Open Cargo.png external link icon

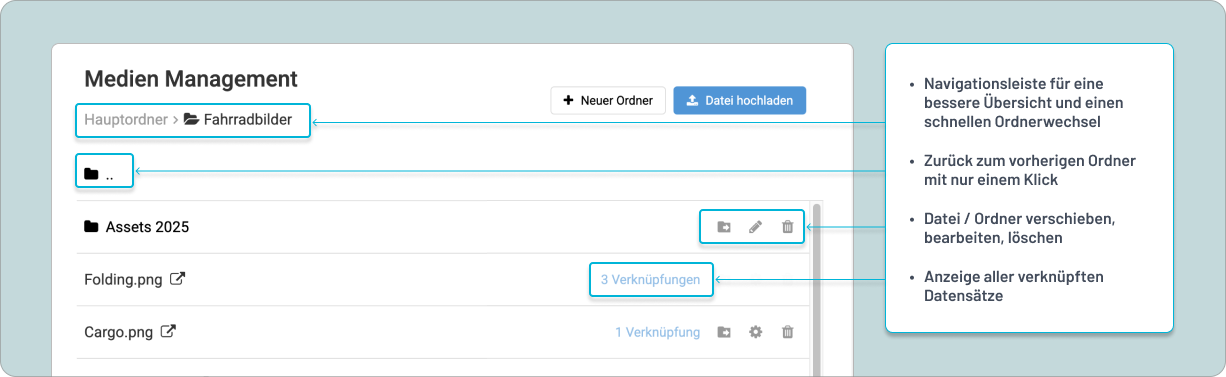click(169, 331)
